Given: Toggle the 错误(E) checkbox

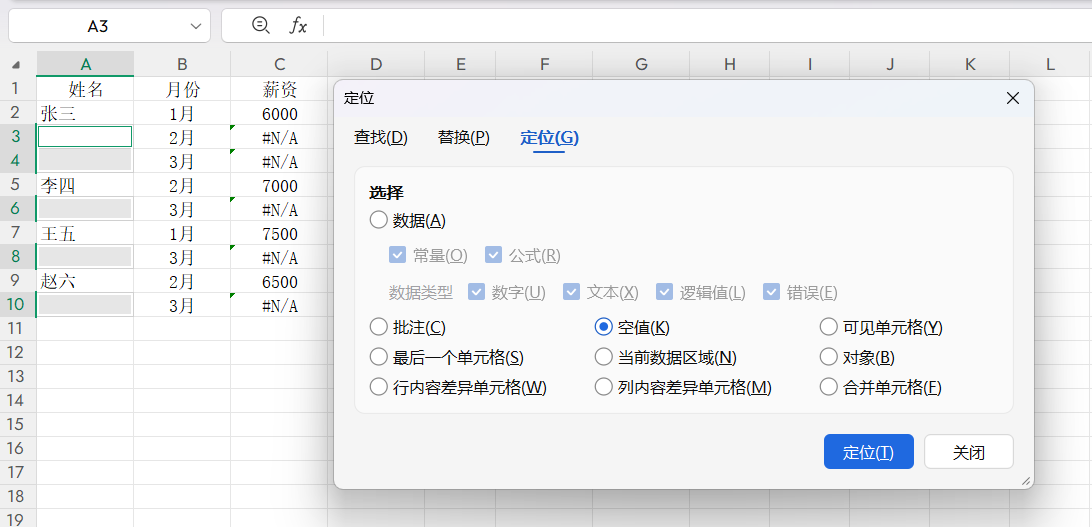Looking at the screenshot, I should (x=771, y=292).
